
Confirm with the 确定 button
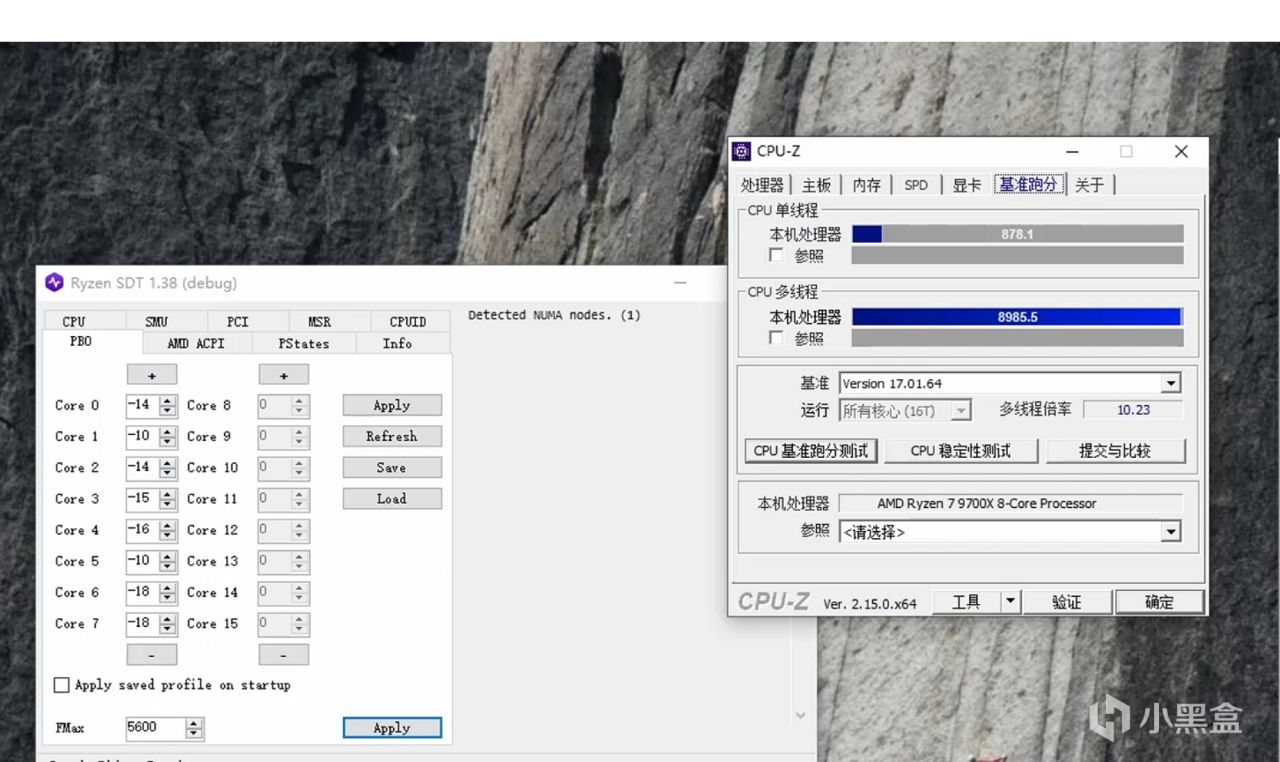(1159, 602)
